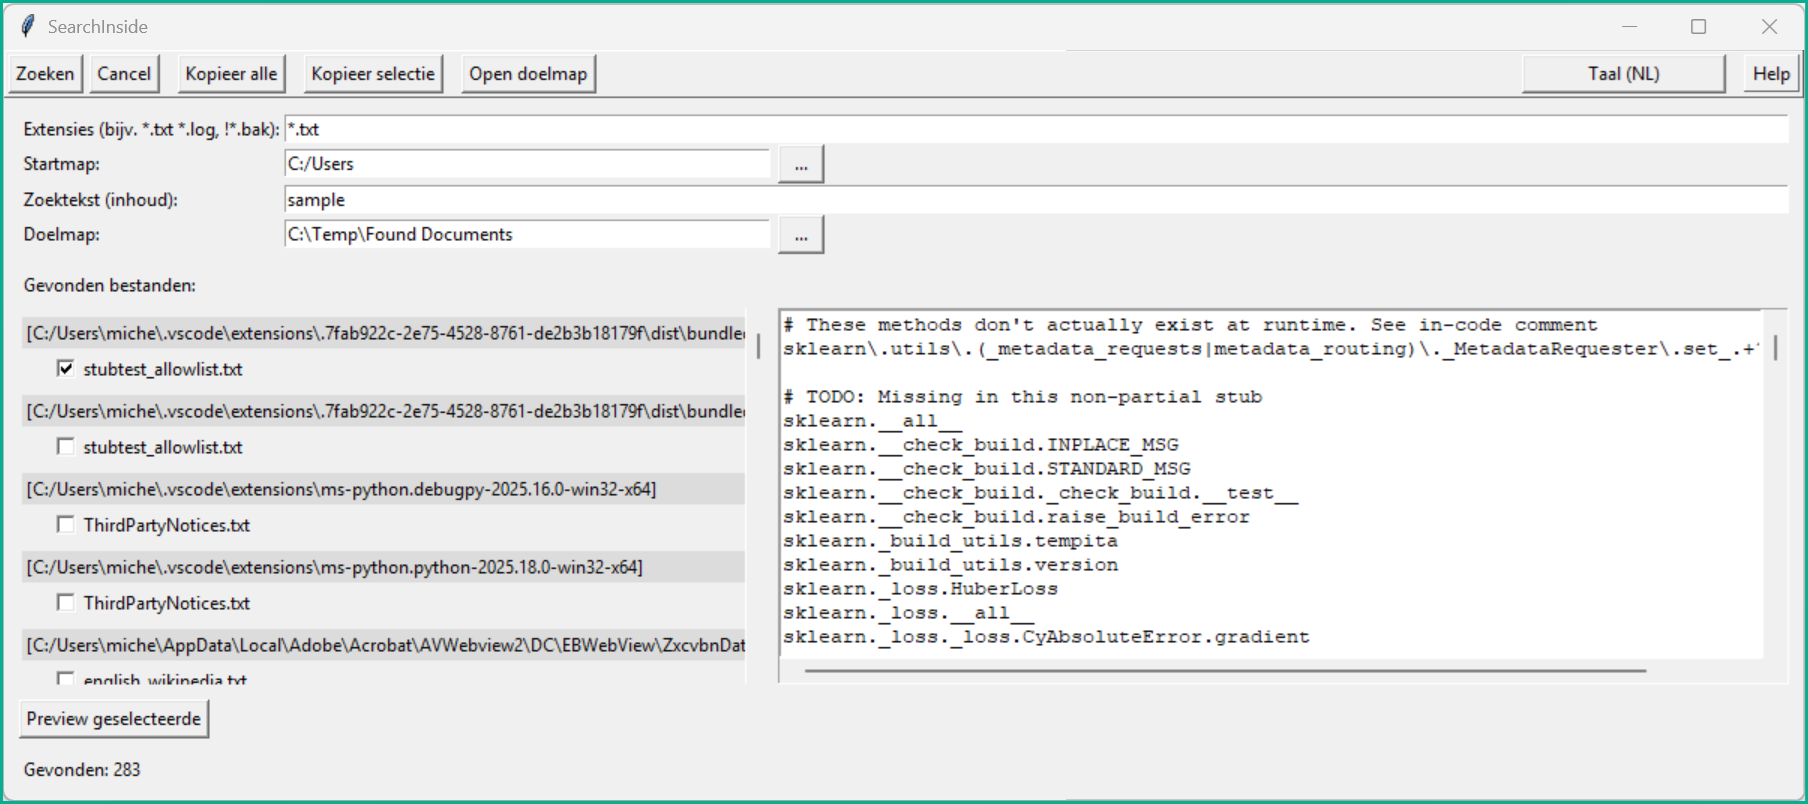1808x804 pixels.
Task: Click Preview geselecteerde button
Action: point(114,719)
